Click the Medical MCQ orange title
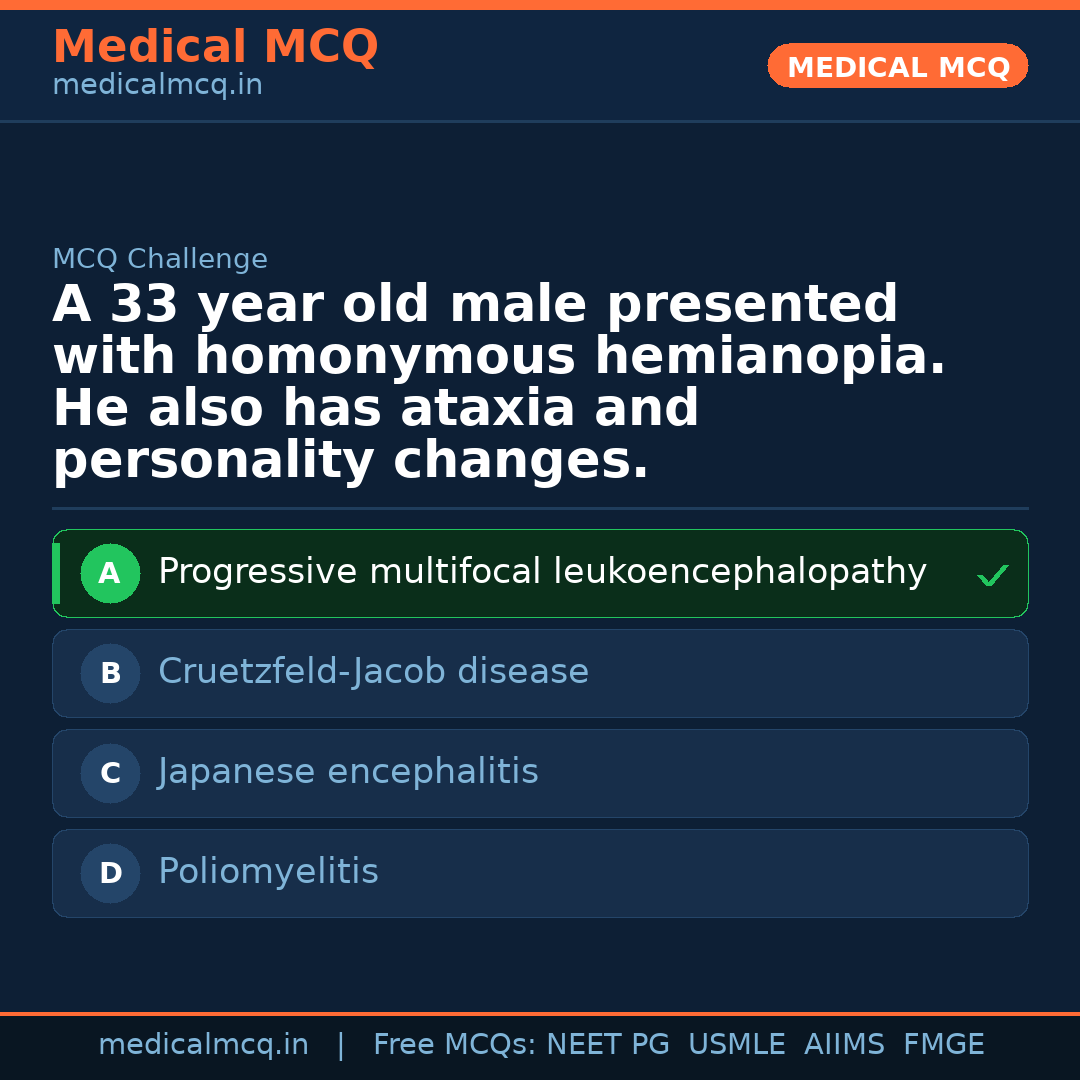The width and height of the screenshot is (1080, 1080). click(215, 47)
